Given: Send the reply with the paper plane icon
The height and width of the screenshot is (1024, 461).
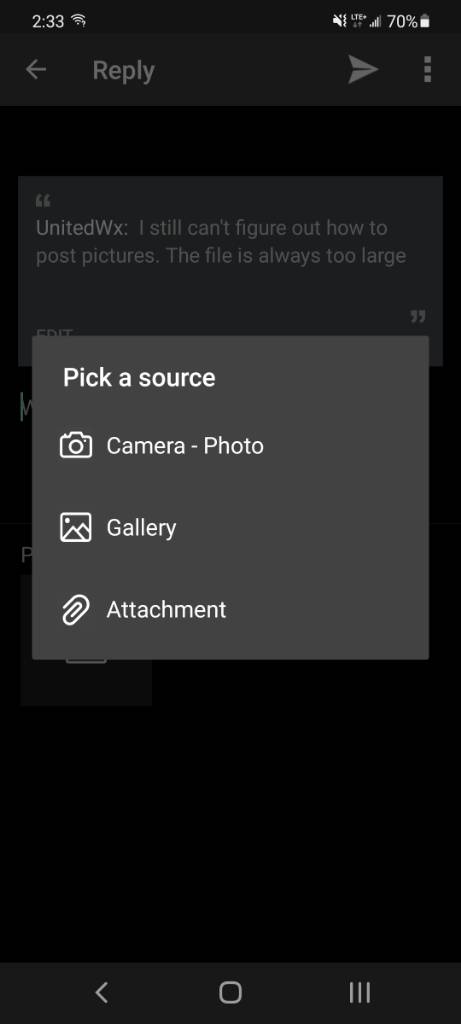Looking at the screenshot, I should (363, 69).
